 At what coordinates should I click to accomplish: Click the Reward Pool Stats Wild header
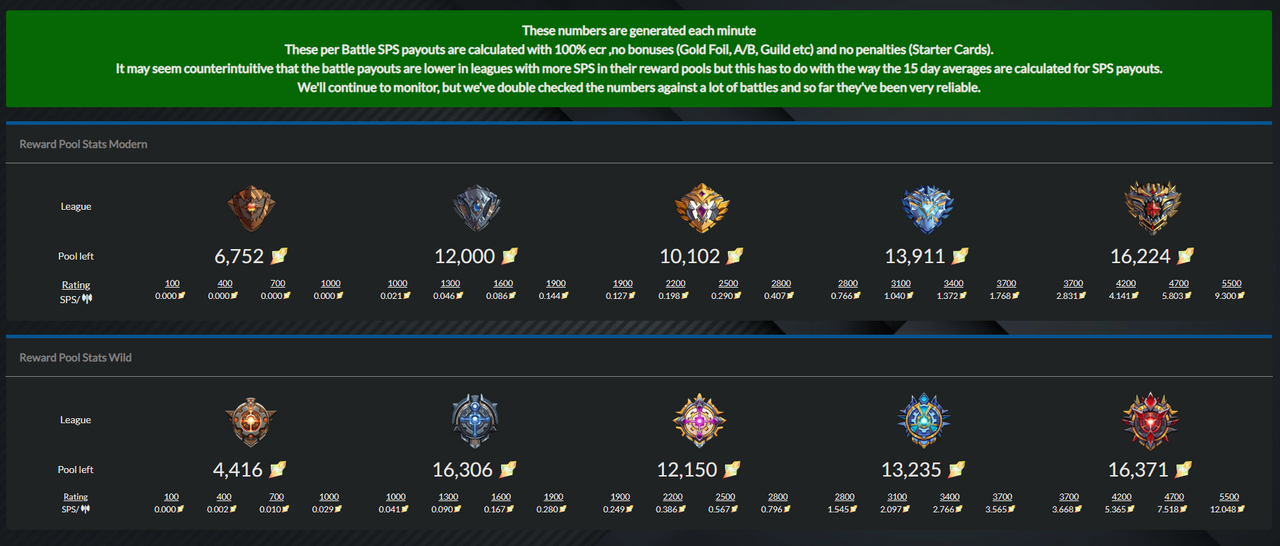76,357
